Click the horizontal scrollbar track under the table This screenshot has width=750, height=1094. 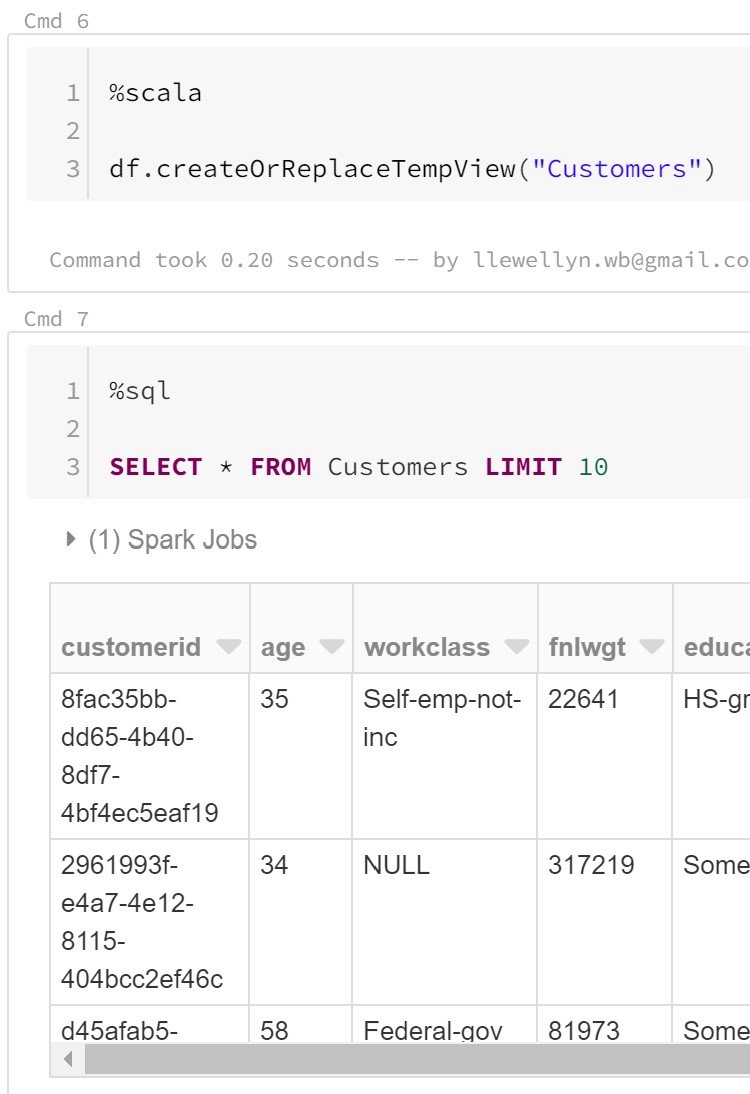[400, 1059]
